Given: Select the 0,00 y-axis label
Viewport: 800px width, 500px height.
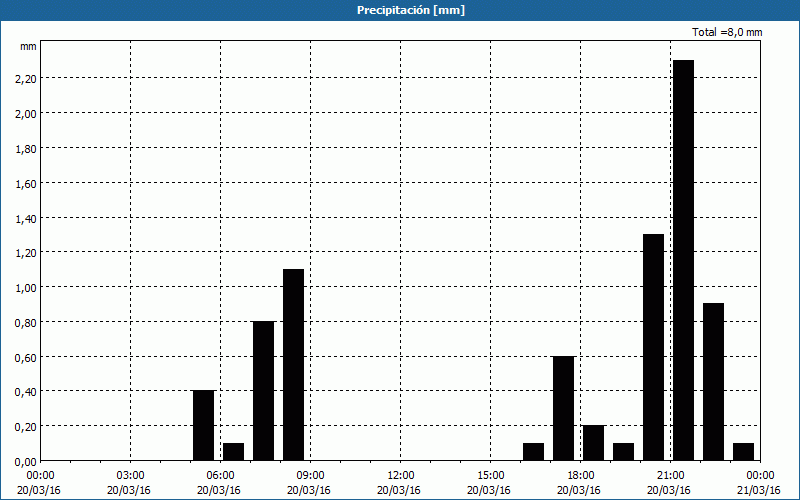Looking at the screenshot, I should 26,462.
